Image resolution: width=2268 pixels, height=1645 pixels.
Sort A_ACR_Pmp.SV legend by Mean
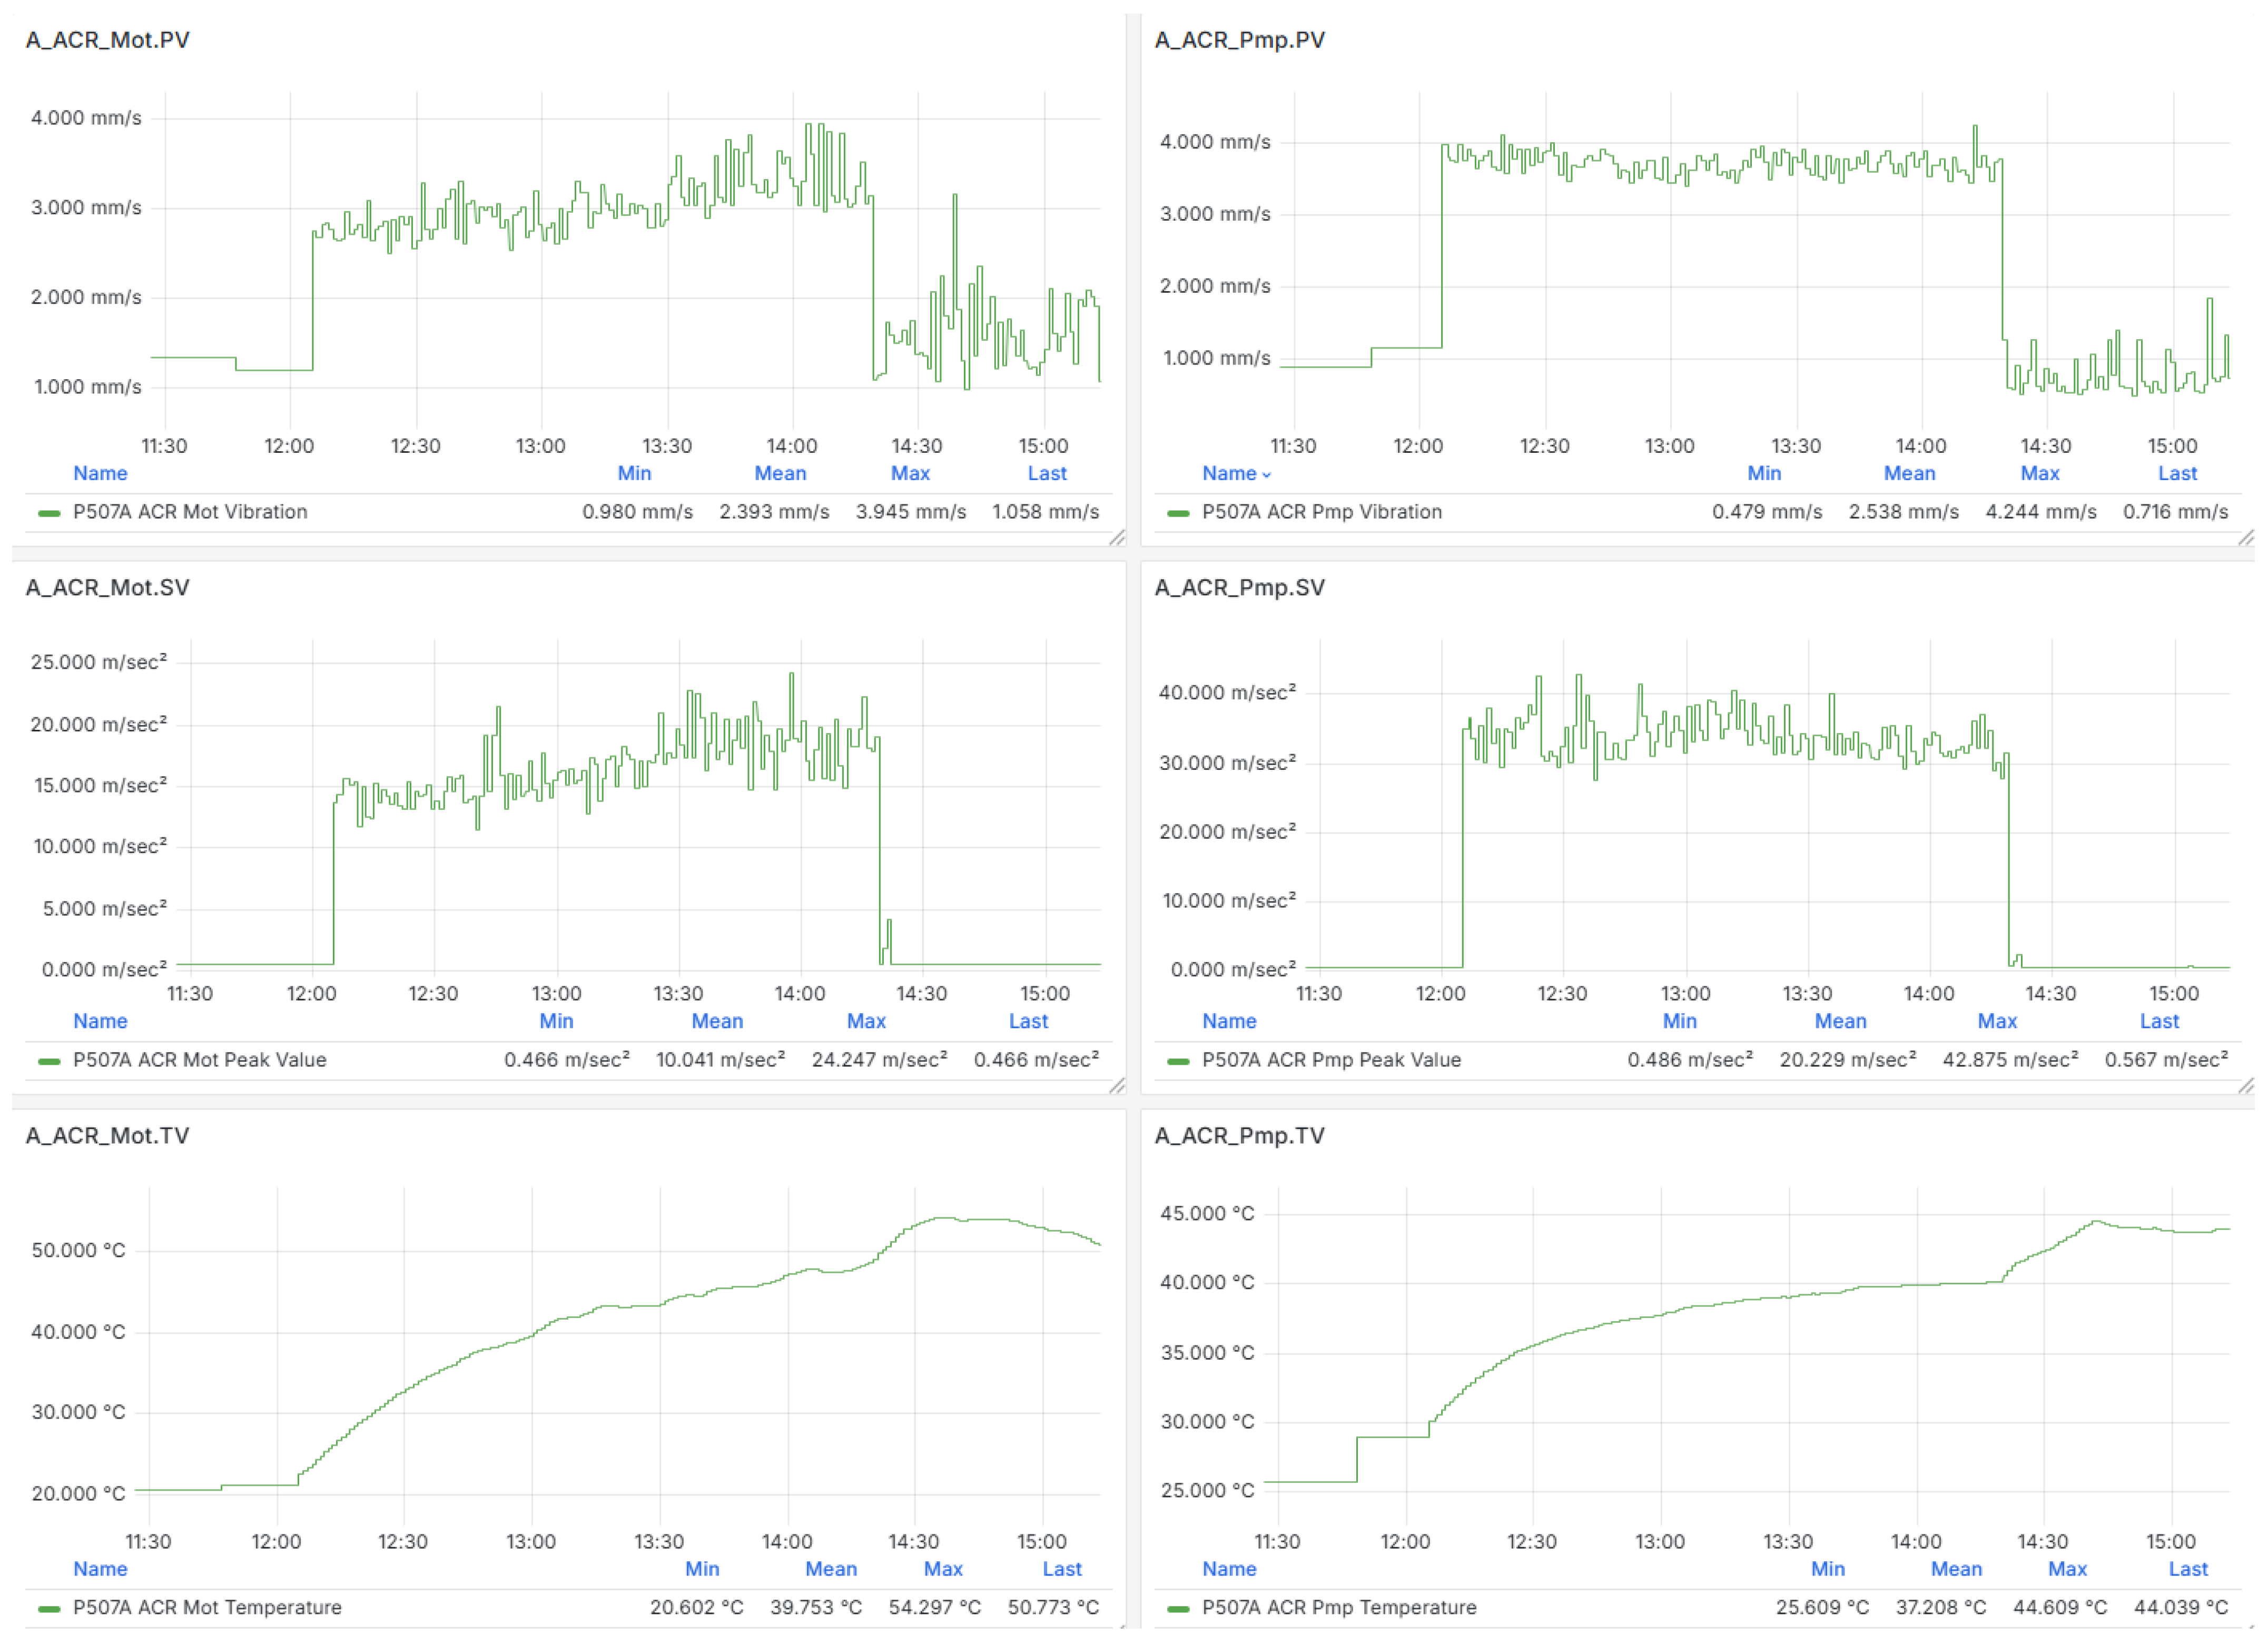[1840, 1022]
